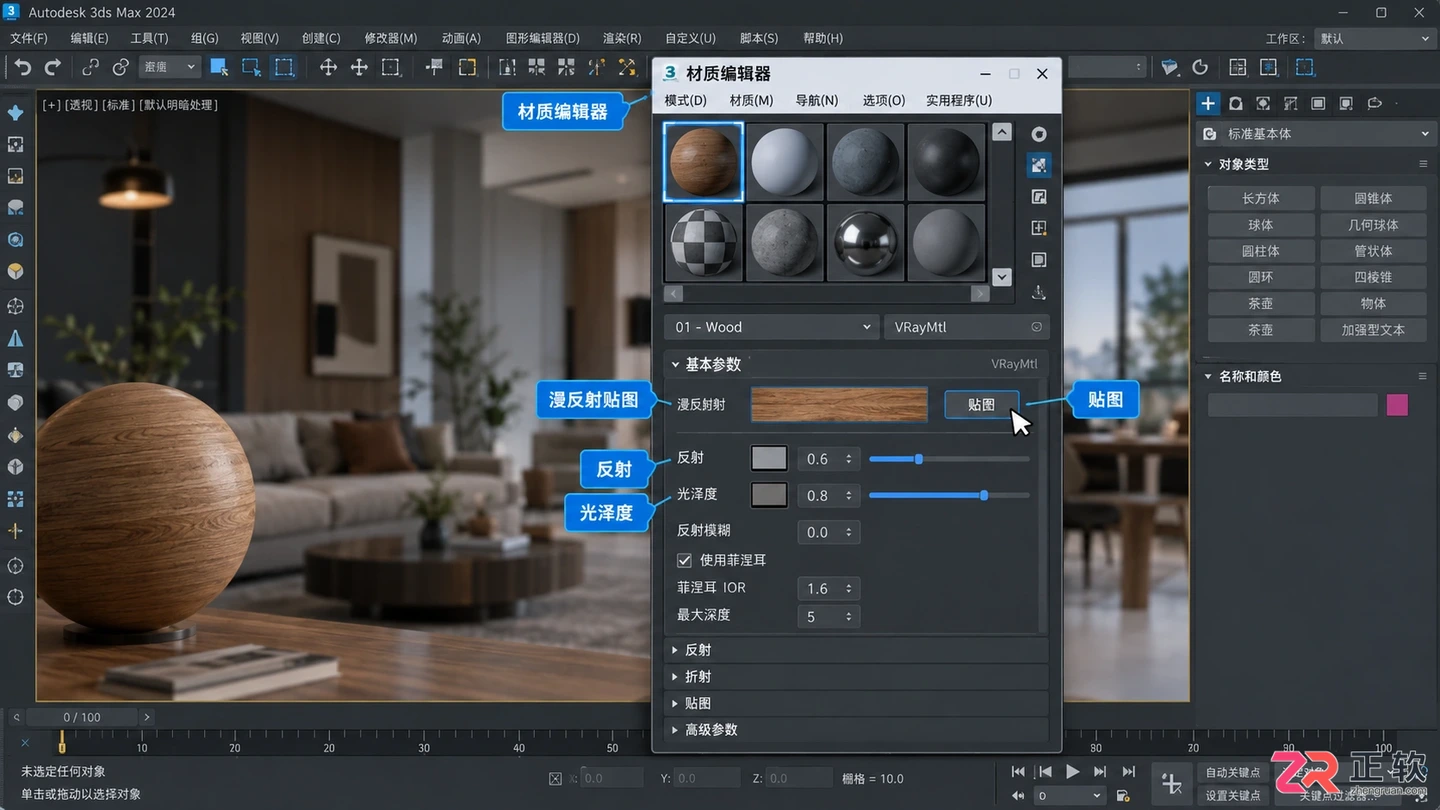Create a 长方体 box primitive
Viewport: 1440px width, 810px height.
pyautogui.click(x=1260, y=198)
